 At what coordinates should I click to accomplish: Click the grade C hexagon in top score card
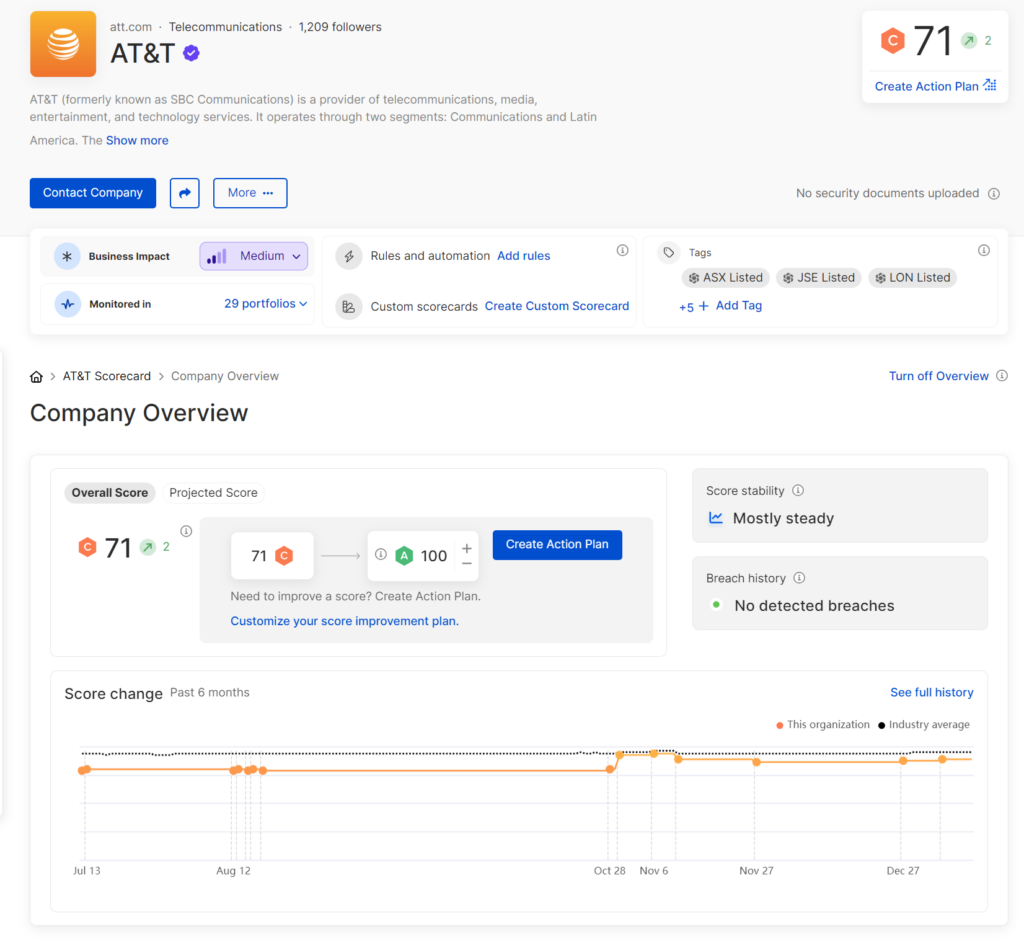click(x=892, y=40)
